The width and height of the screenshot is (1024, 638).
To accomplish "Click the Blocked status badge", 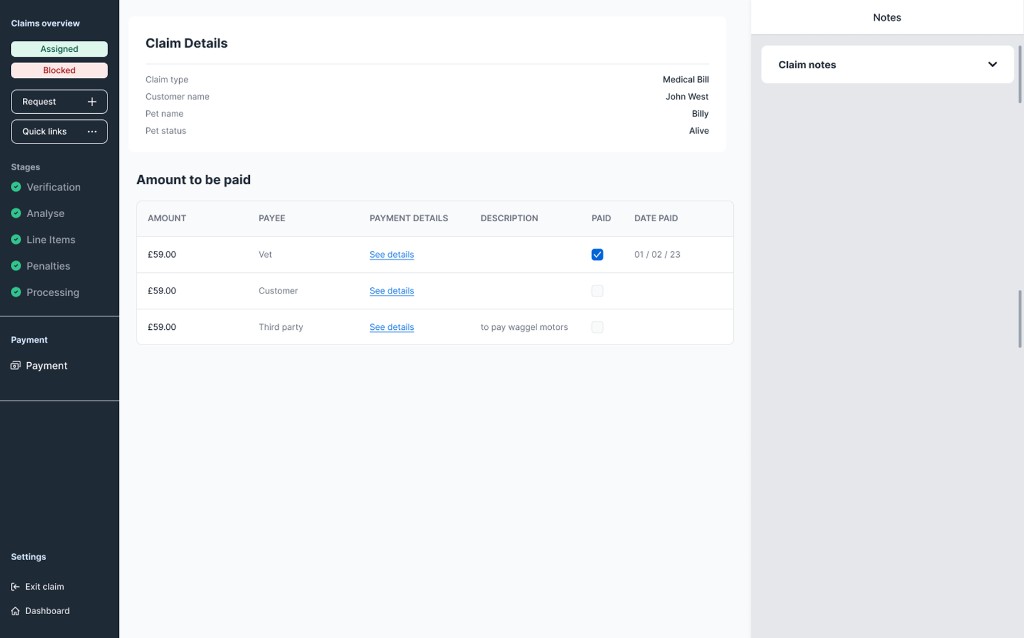I will click(59, 71).
